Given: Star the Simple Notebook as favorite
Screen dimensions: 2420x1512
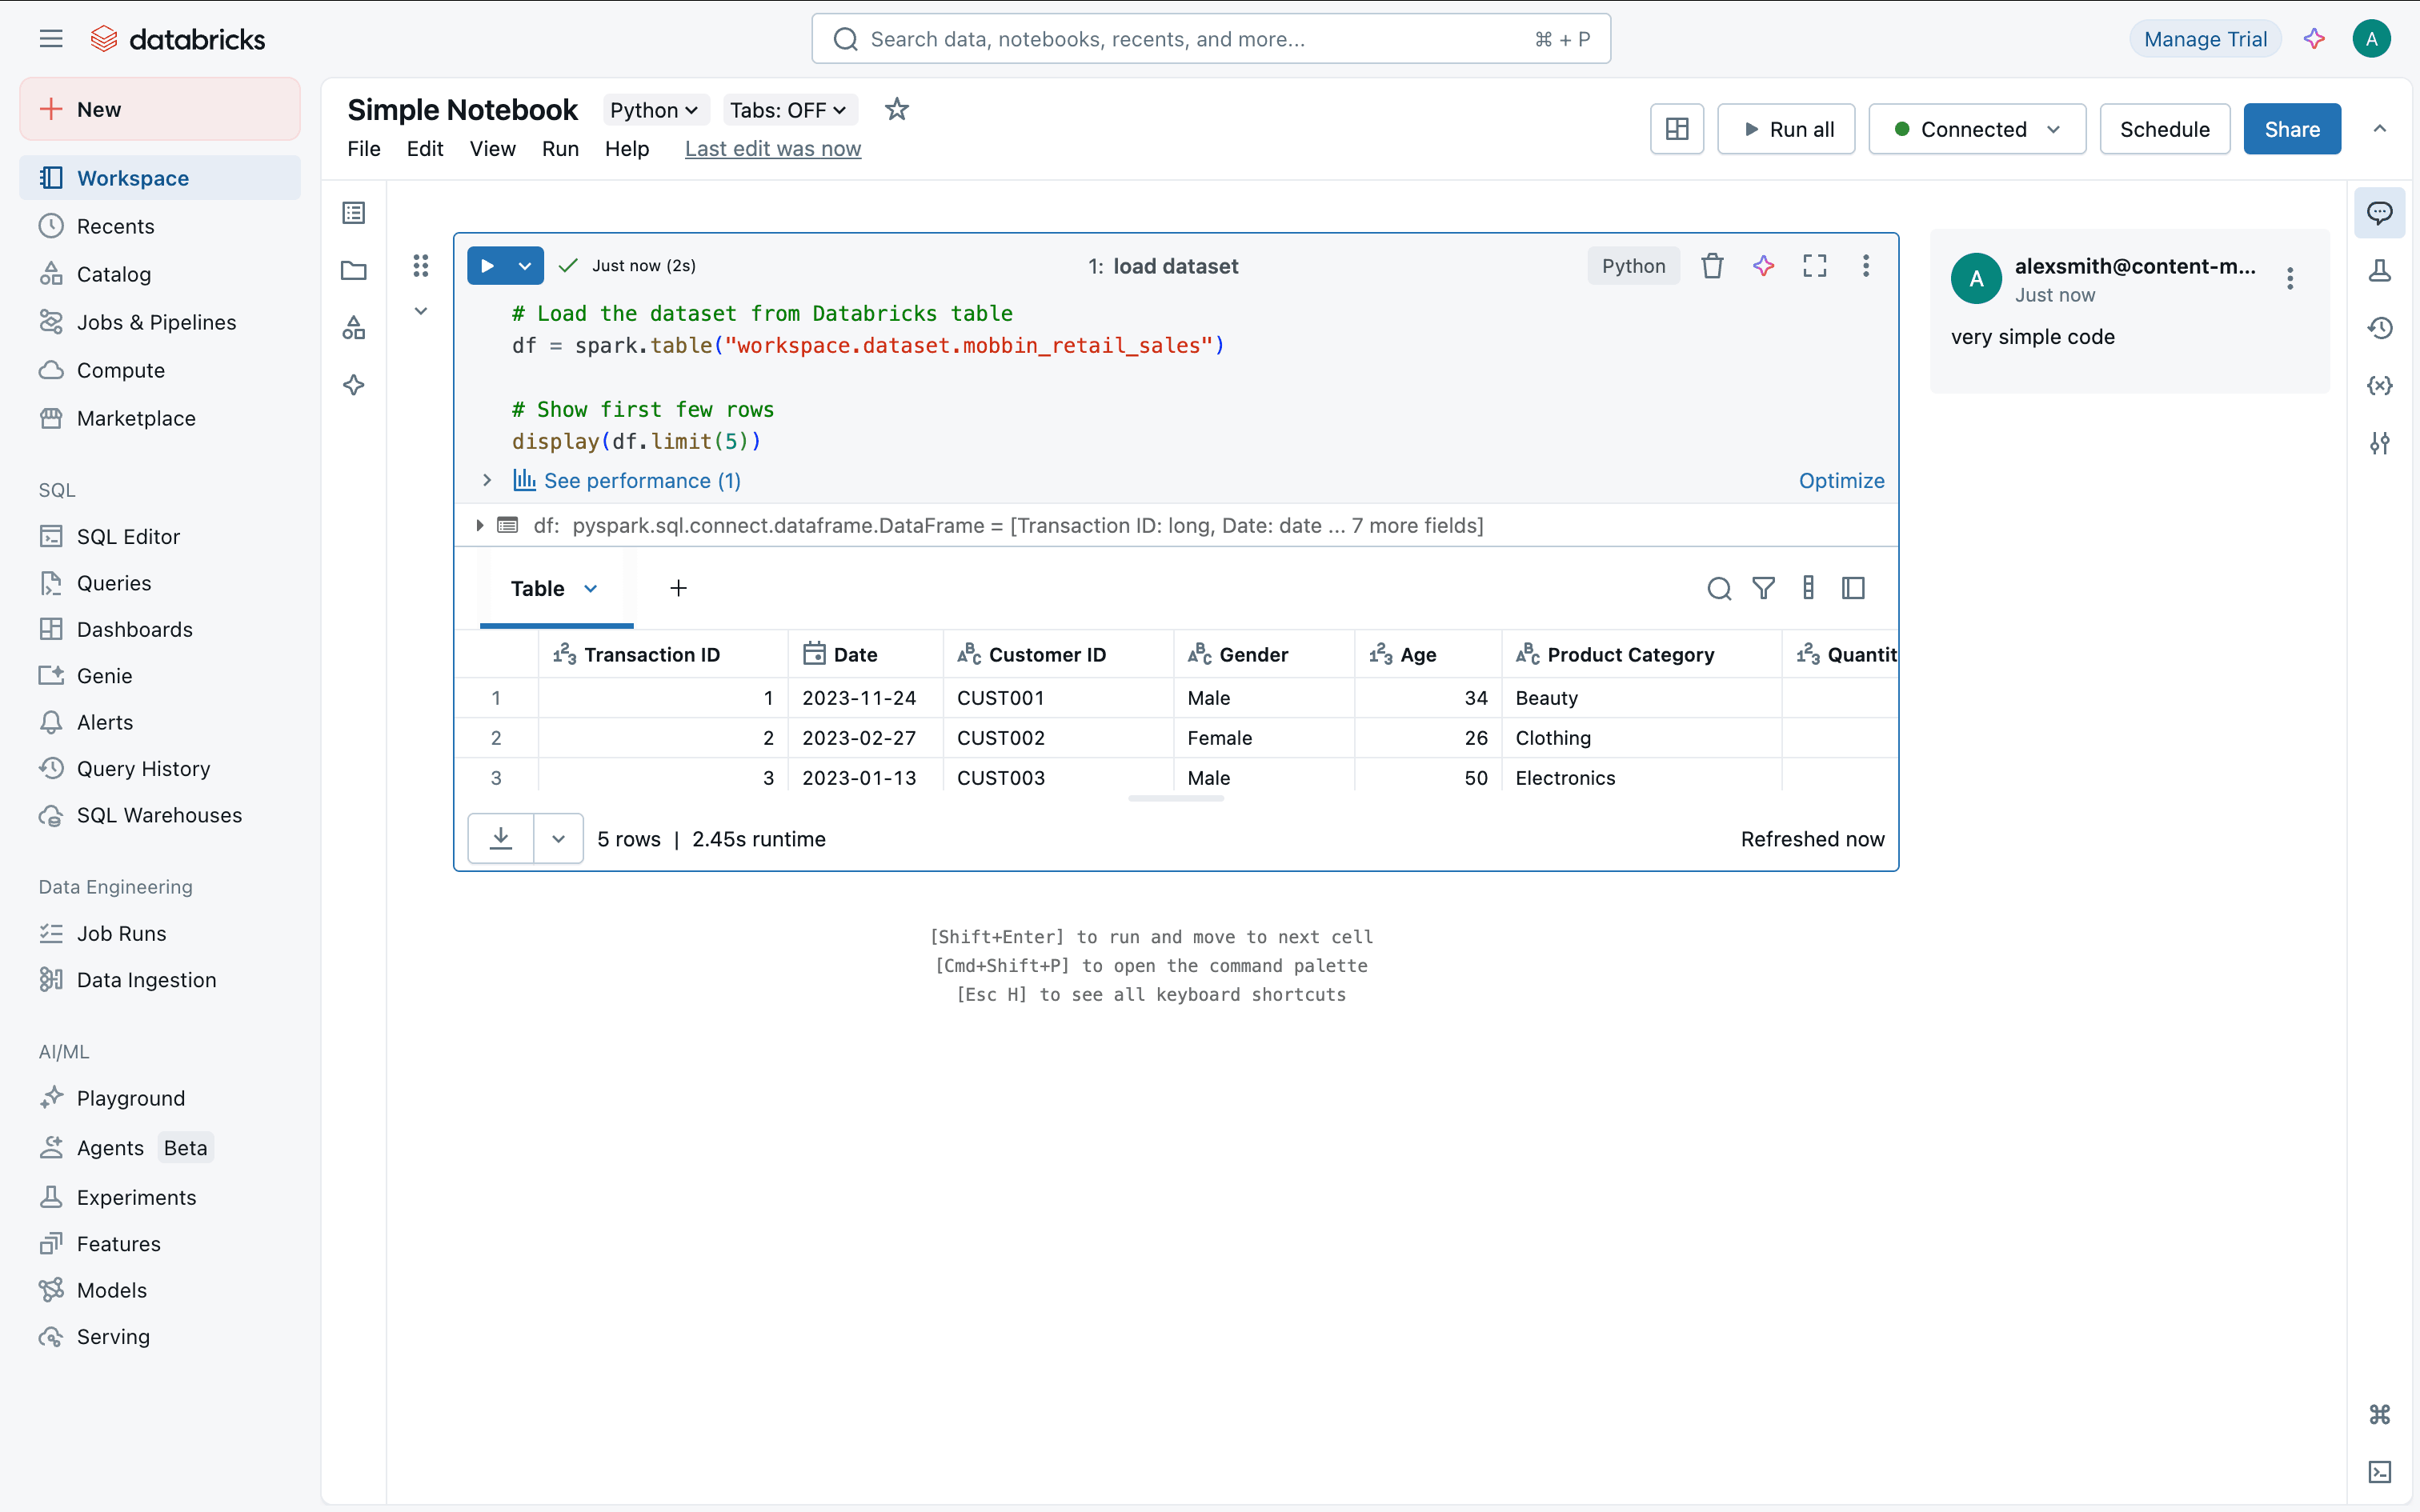Looking at the screenshot, I should (896, 109).
